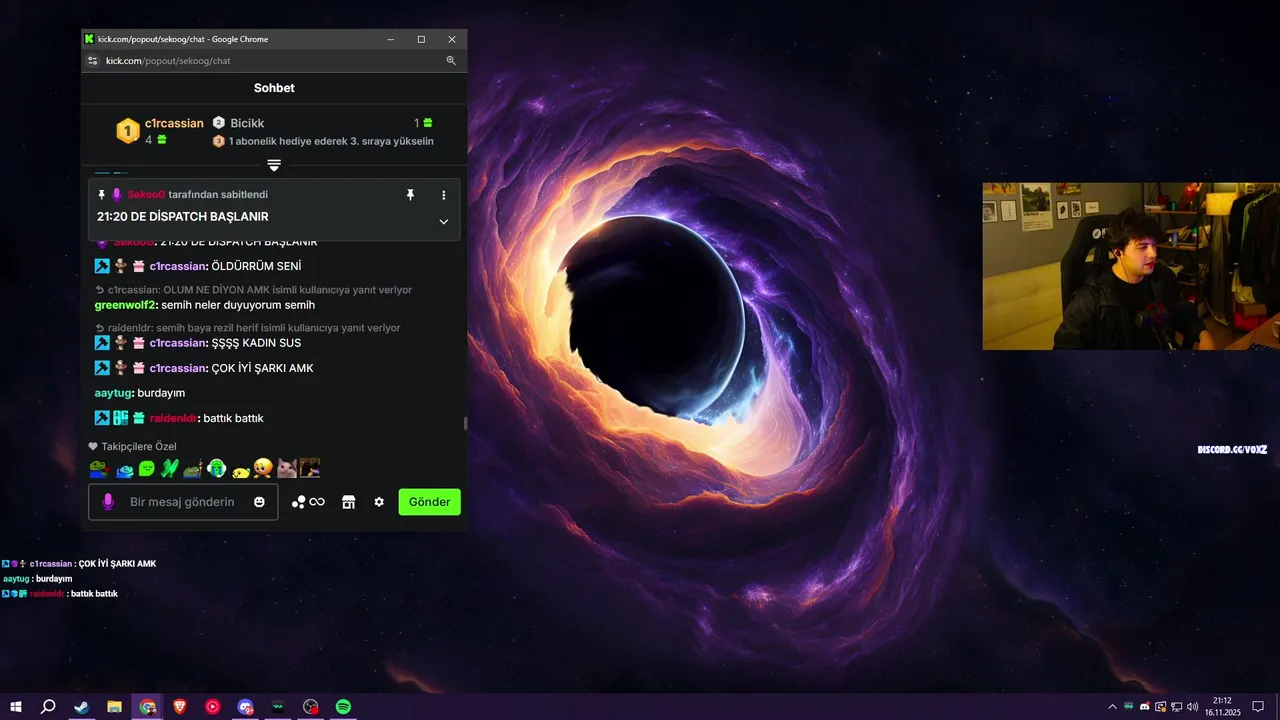Insert the yellow lying blob emote
Viewport: 1280px width, 720px height.
coord(241,470)
